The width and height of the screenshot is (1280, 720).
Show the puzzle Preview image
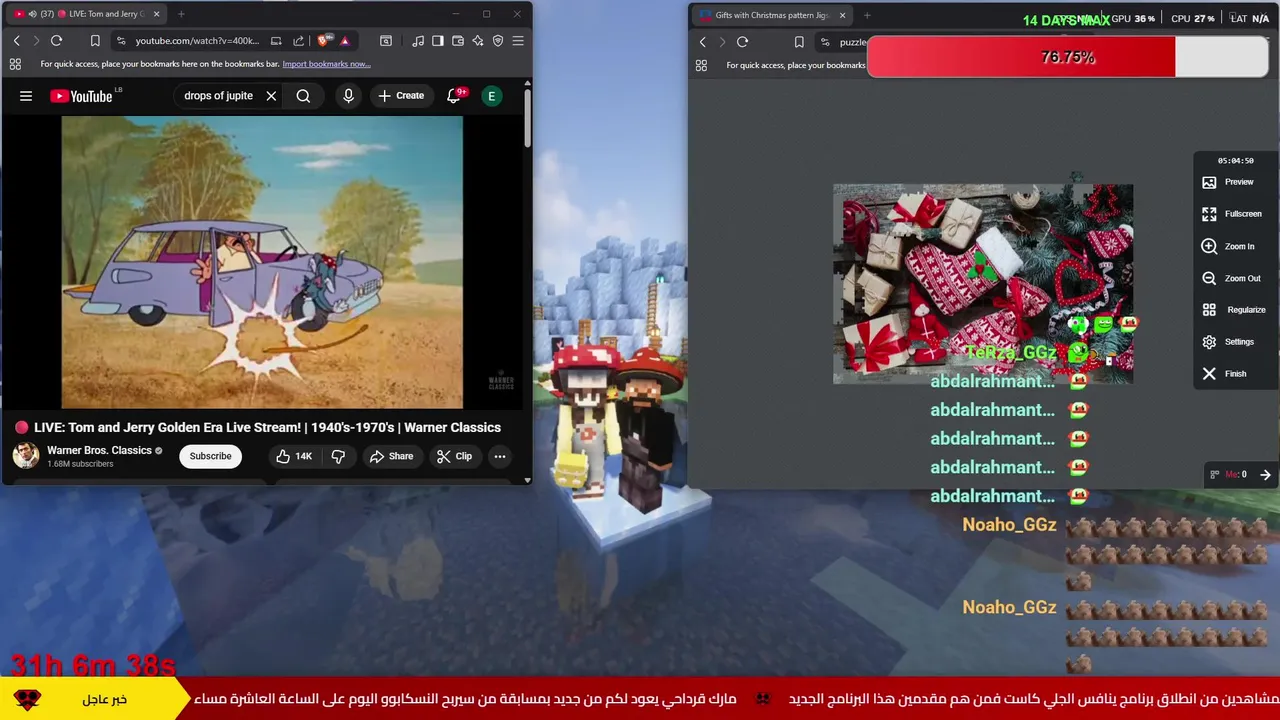1229,182
